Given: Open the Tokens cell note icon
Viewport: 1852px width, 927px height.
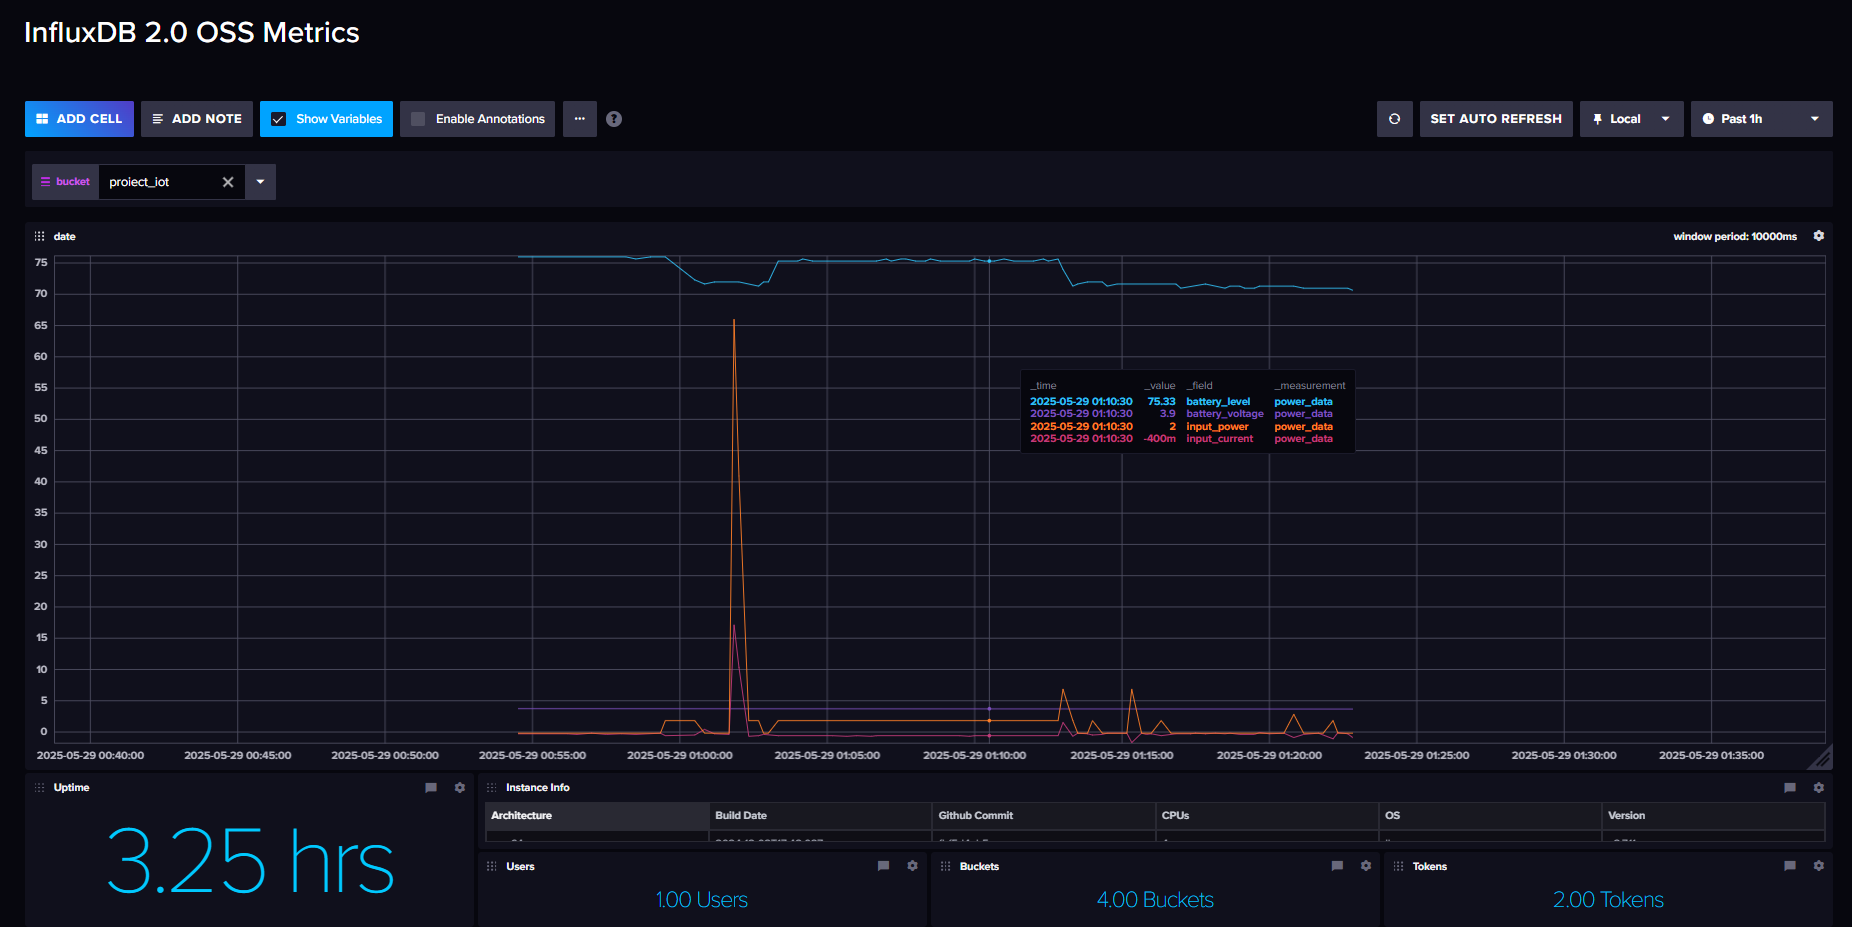Looking at the screenshot, I should click(1790, 866).
